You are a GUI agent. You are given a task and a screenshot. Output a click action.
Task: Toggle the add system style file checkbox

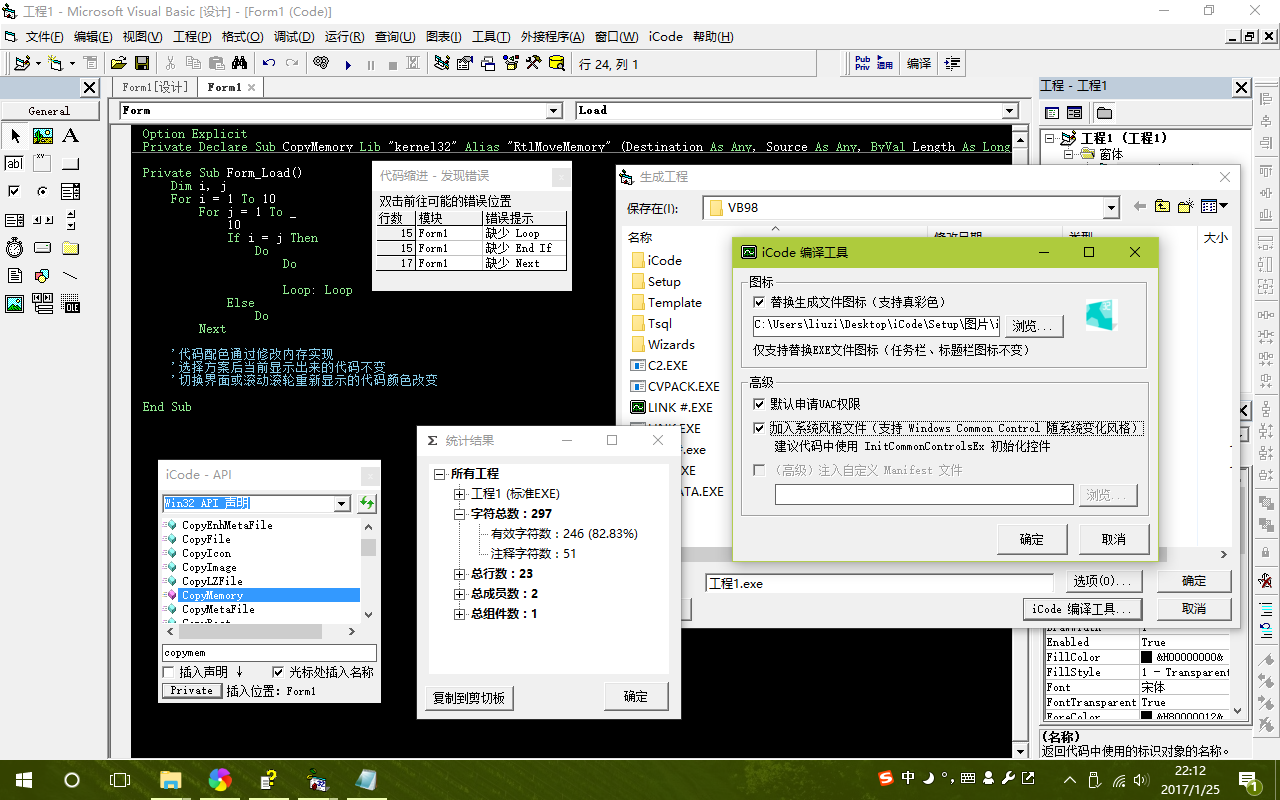coord(759,428)
